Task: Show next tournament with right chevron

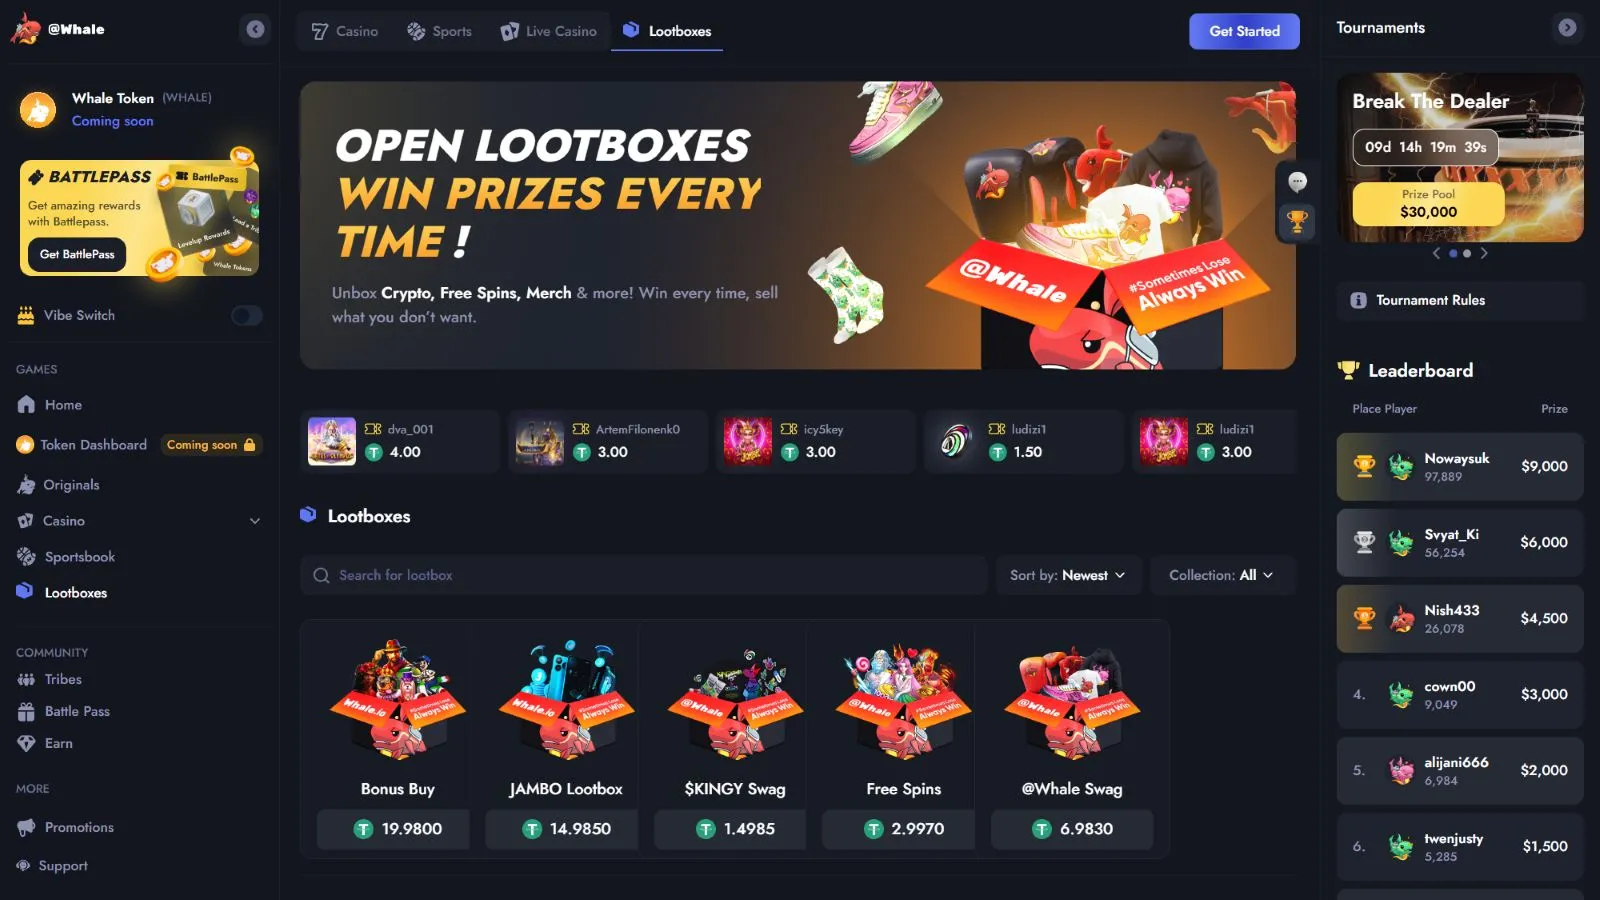Action: click(1484, 254)
